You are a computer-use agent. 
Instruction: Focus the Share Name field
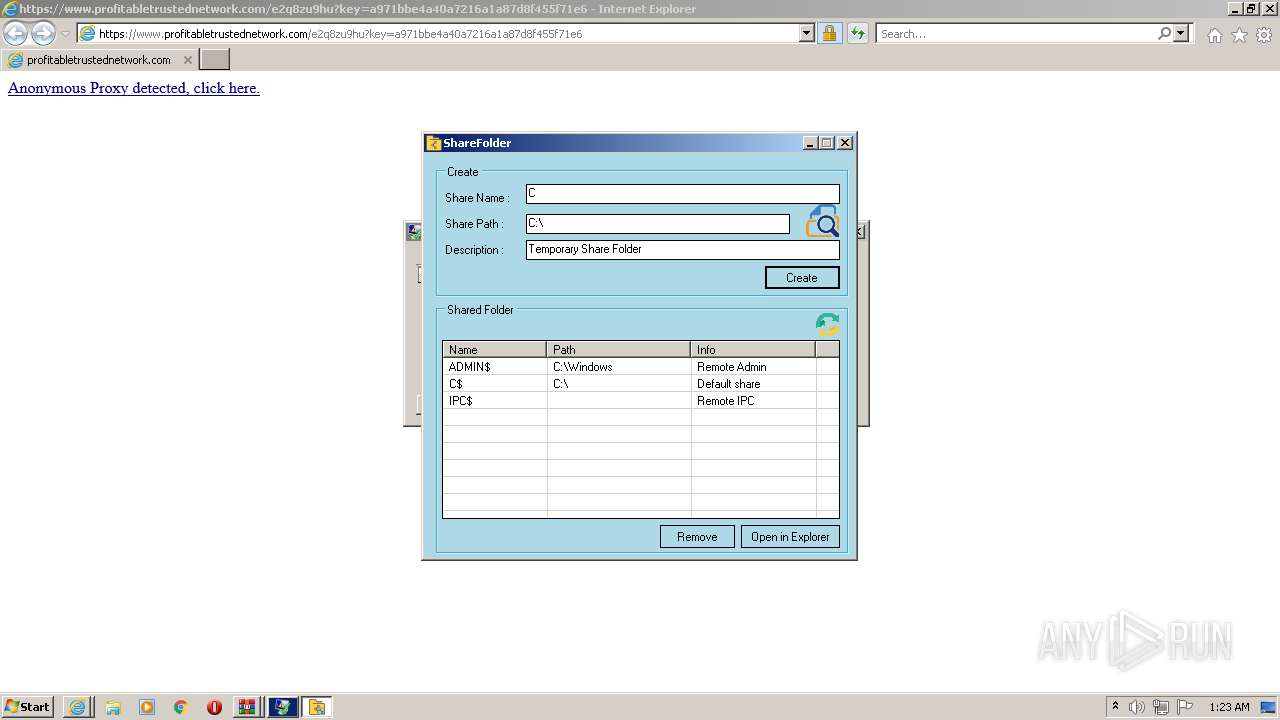(x=682, y=194)
